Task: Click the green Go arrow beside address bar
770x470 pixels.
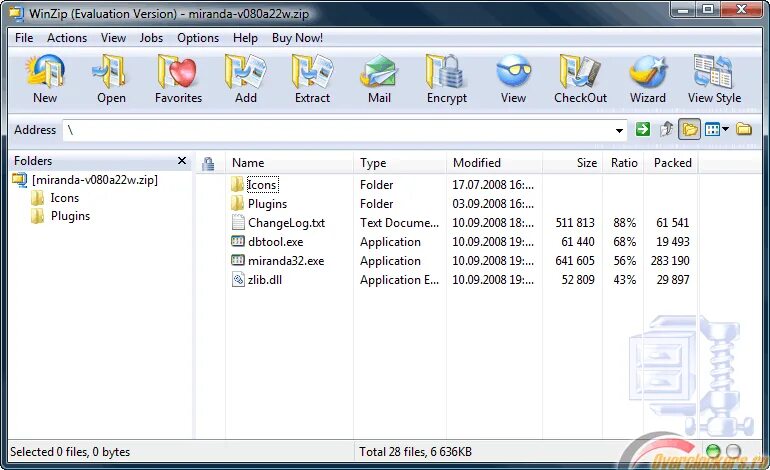Action: 642,130
